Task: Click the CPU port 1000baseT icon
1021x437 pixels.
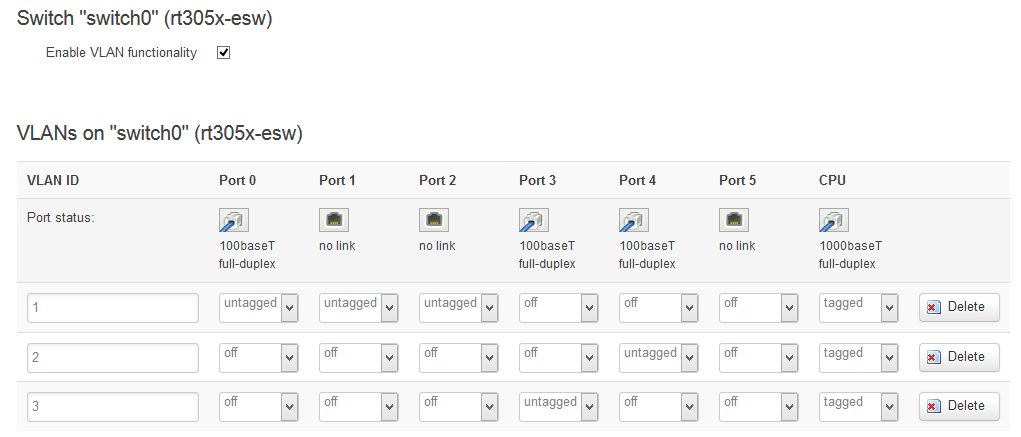Action: 834,220
